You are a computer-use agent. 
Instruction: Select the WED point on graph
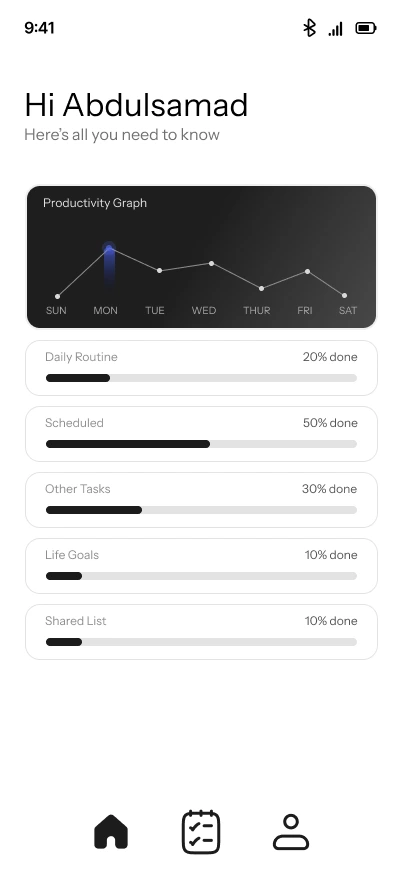click(211, 263)
